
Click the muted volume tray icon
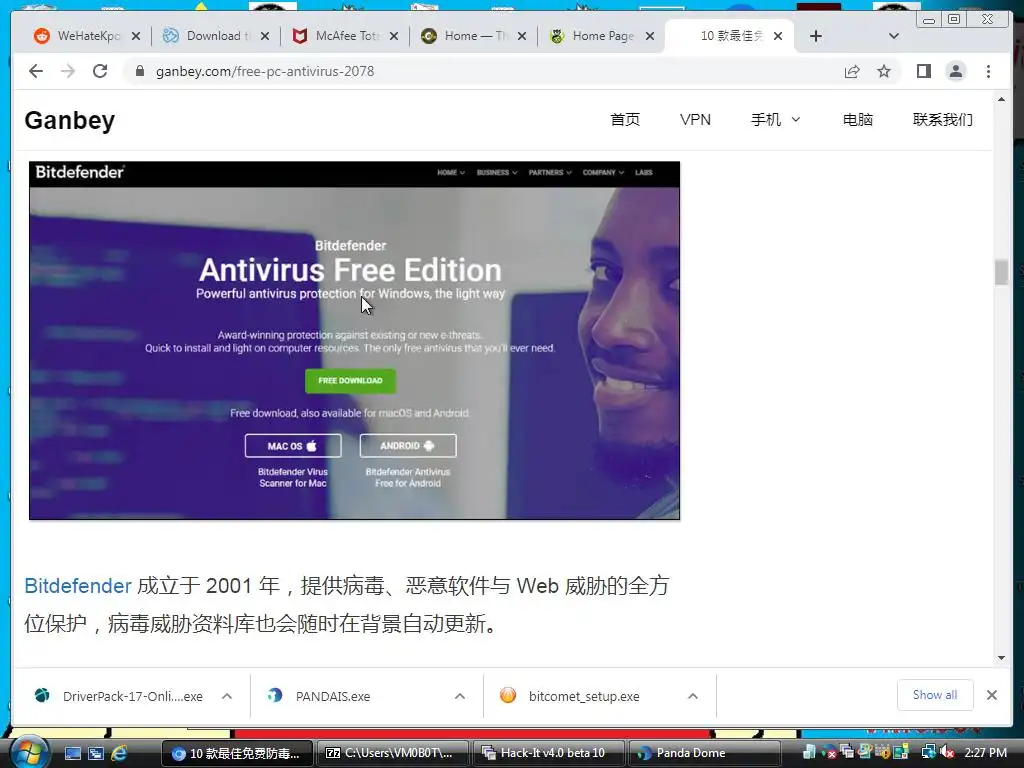947,753
